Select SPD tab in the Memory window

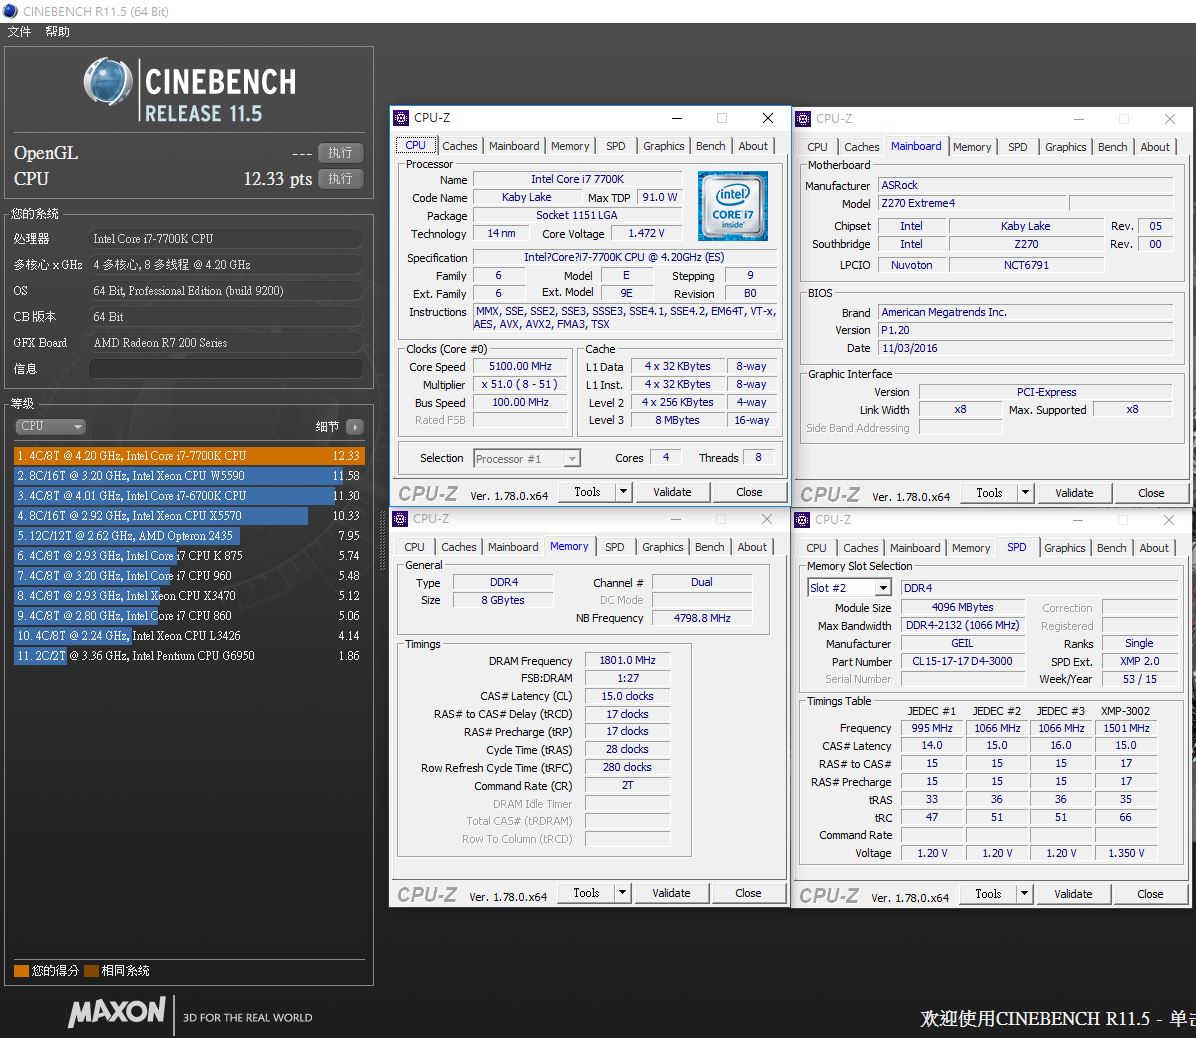click(x=615, y=547)
